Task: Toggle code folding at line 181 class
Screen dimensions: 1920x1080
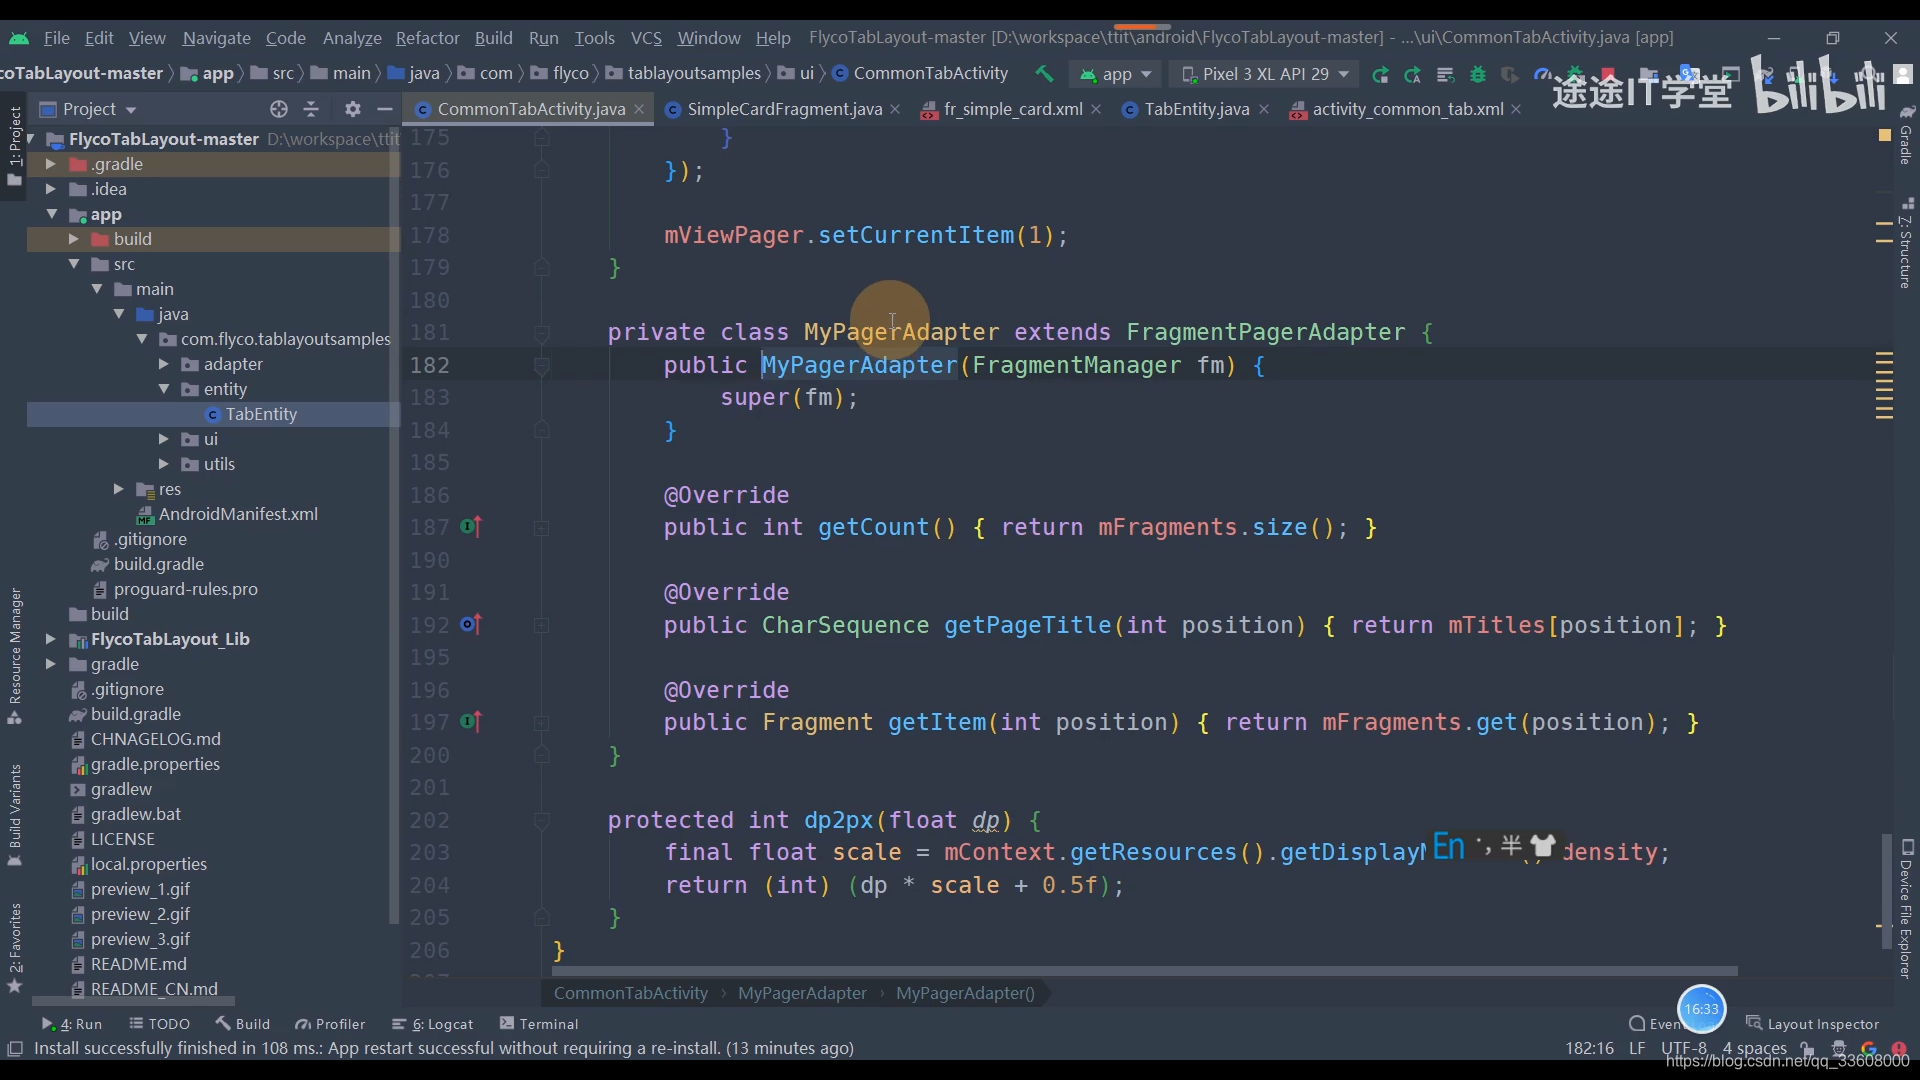Action: tap(541, 333)
